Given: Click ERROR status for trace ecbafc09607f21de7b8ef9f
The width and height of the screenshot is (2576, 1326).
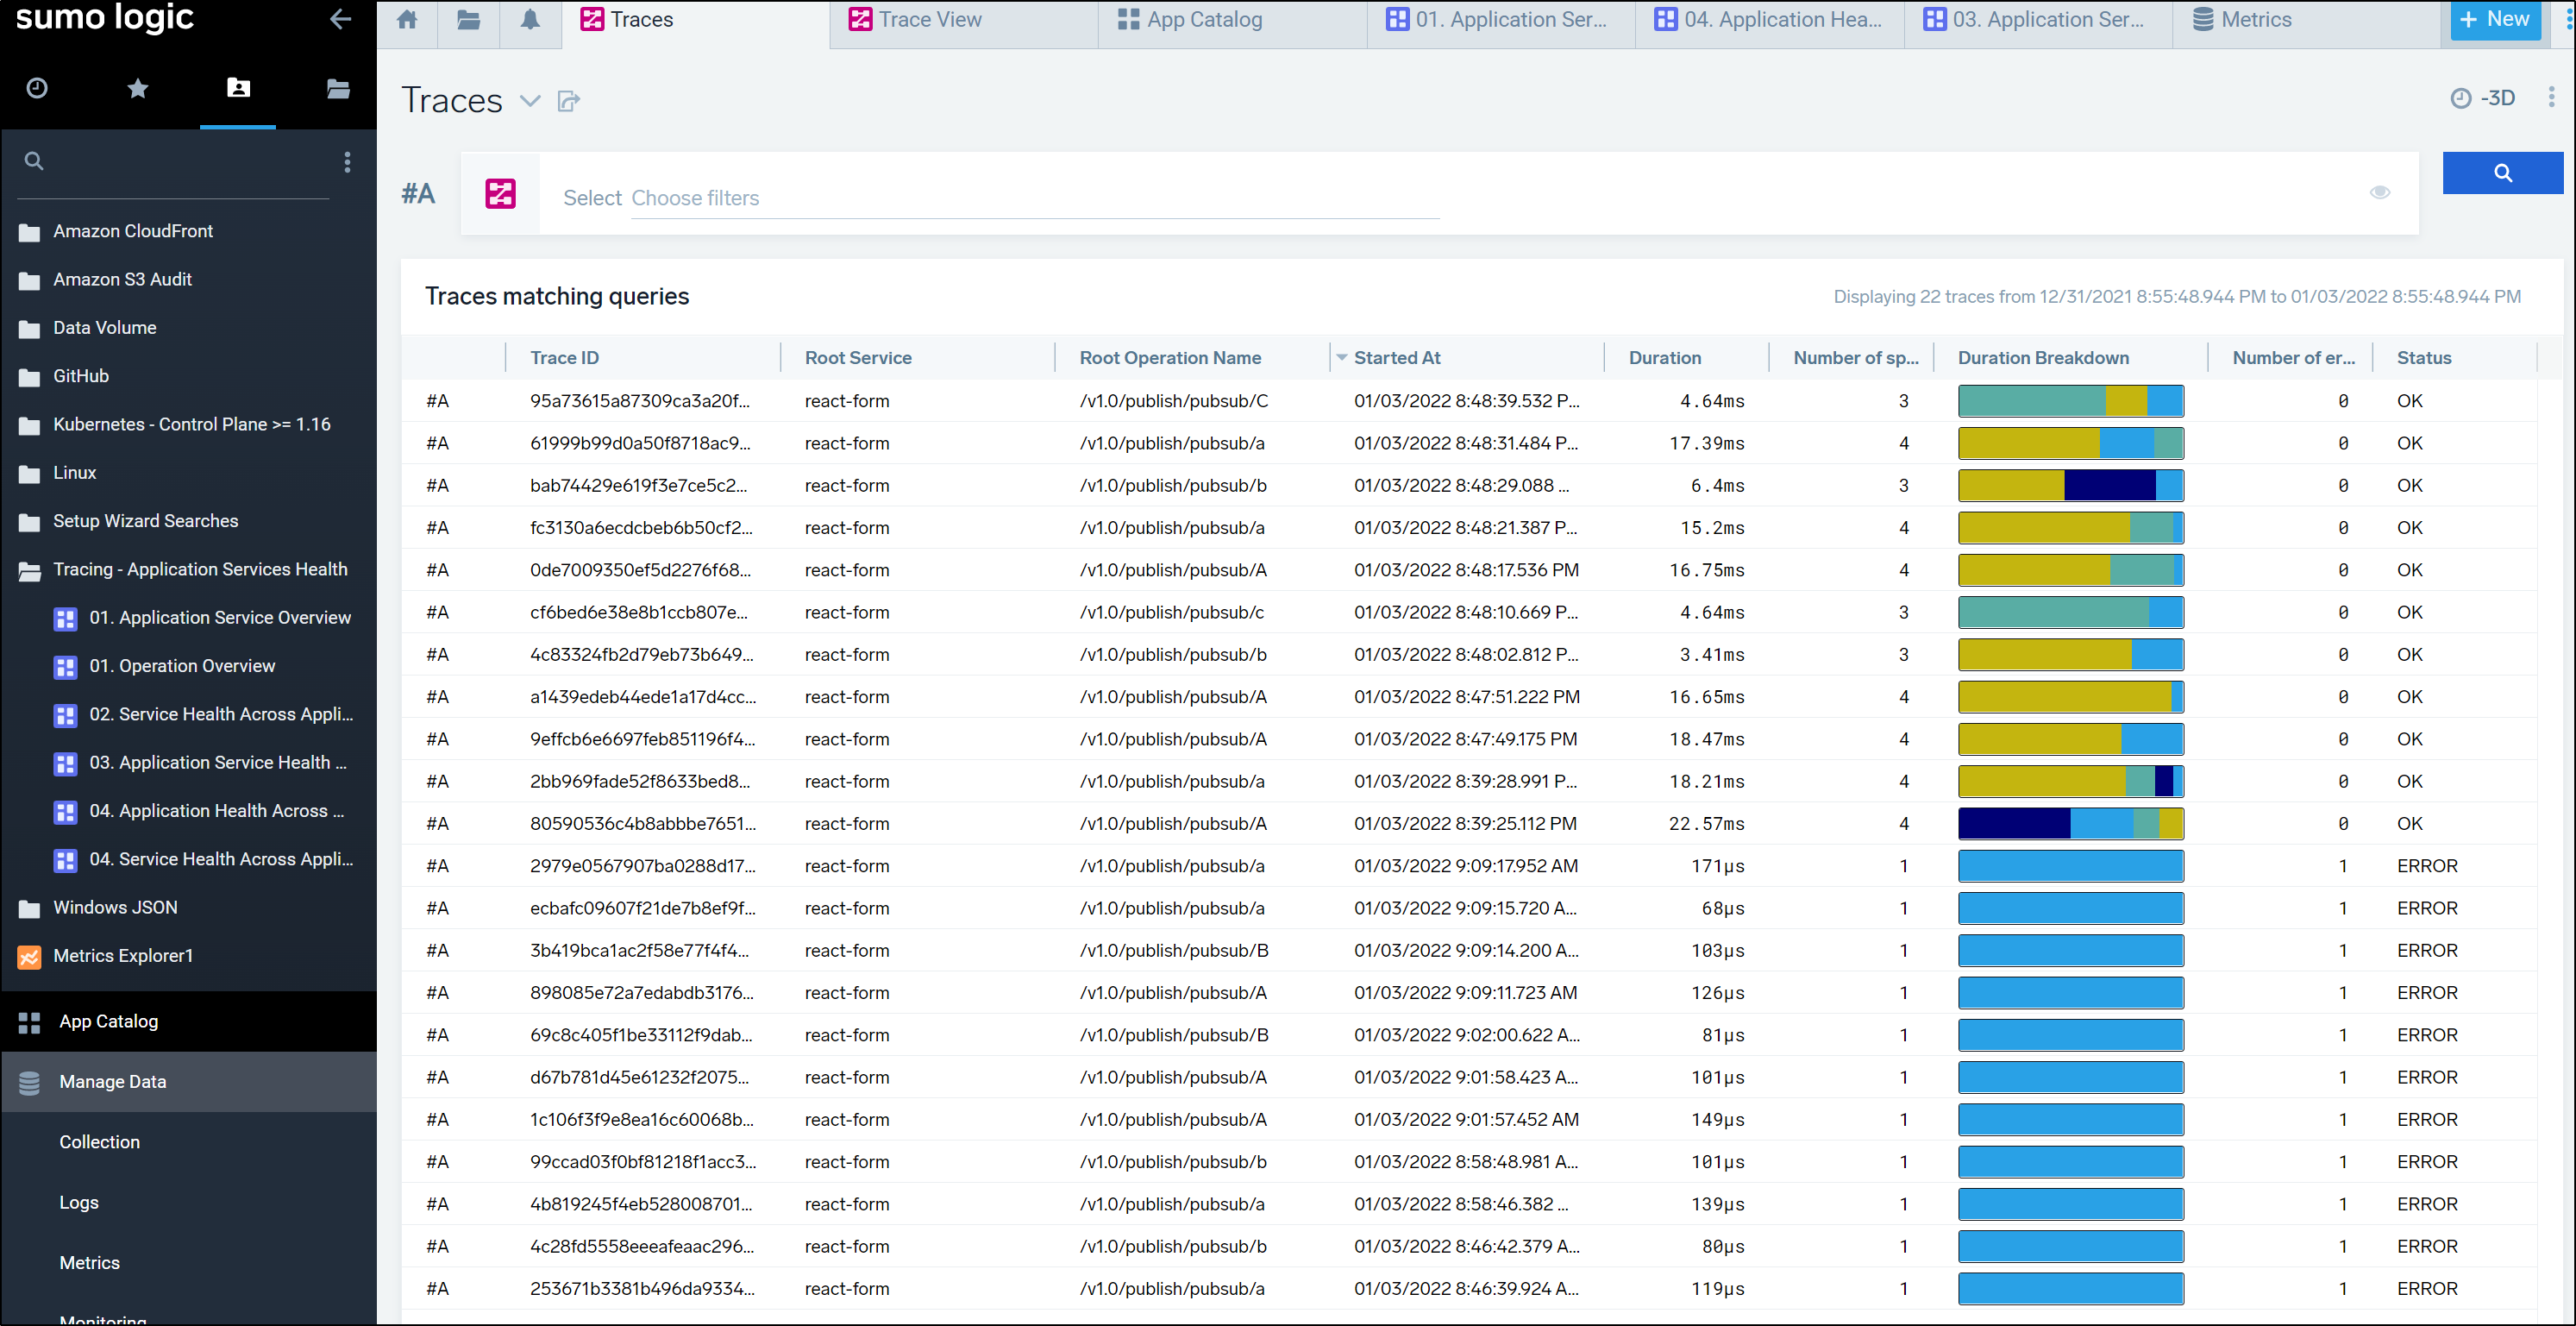Looking at the screenshot, I should [x=2427, y=908].
